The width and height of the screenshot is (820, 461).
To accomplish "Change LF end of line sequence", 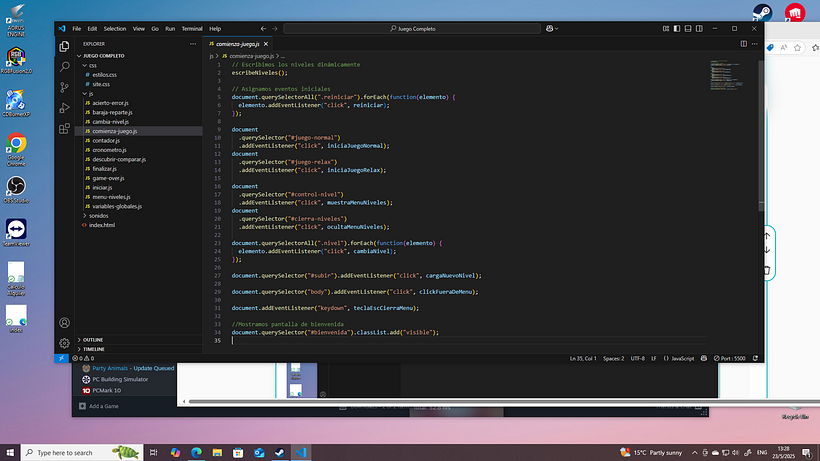I will (x=654, y=359).
